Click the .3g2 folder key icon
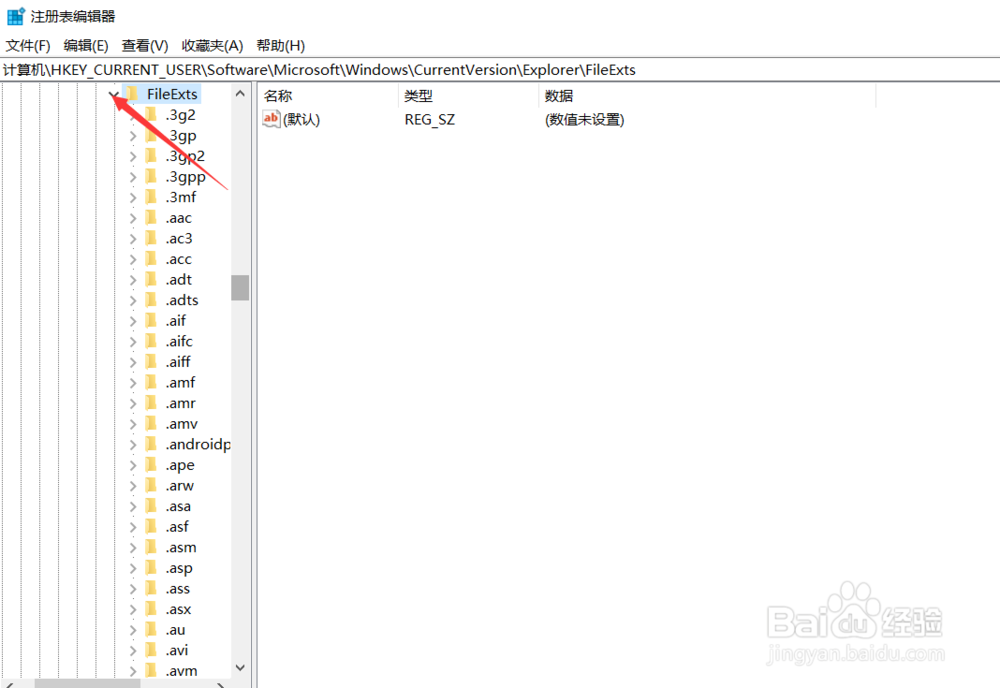Screen dimensions: 1000x688 coord(152,115)
